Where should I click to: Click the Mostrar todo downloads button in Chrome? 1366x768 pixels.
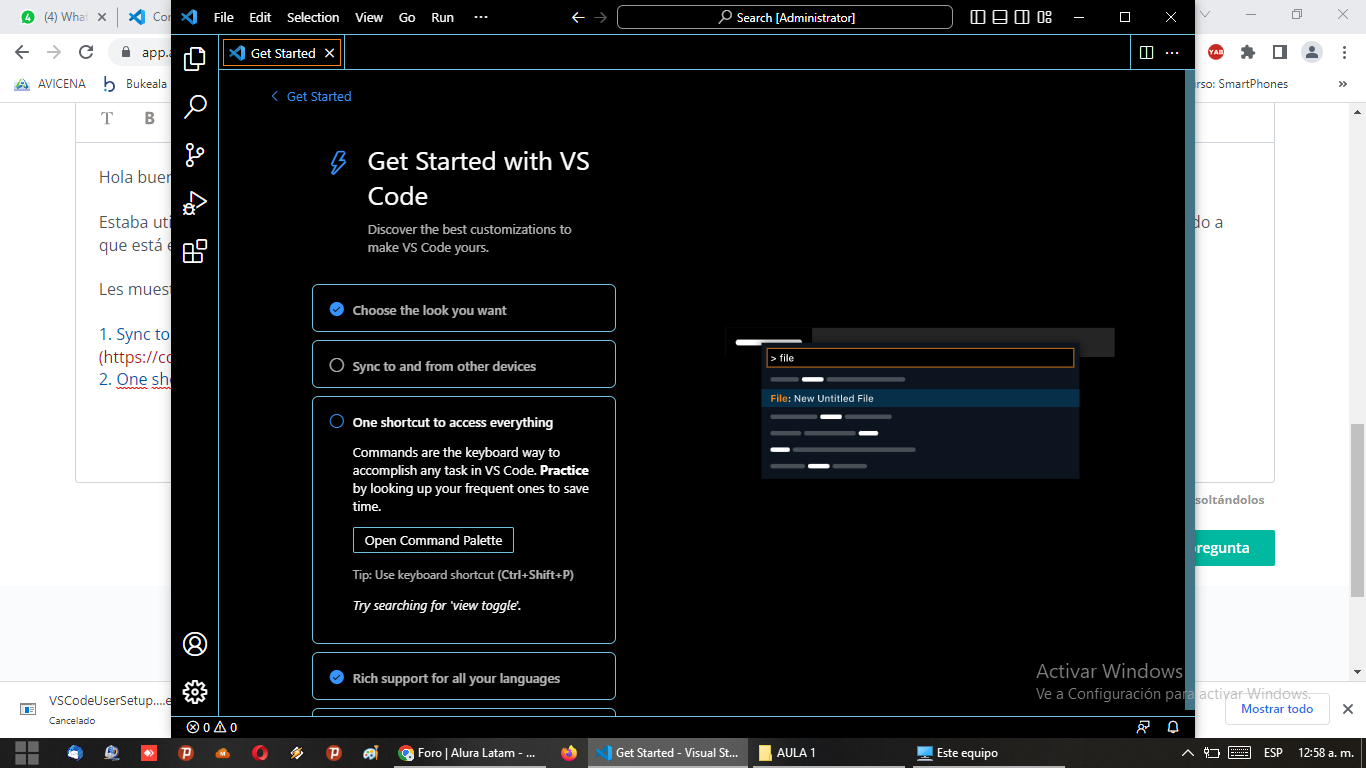1277,709
